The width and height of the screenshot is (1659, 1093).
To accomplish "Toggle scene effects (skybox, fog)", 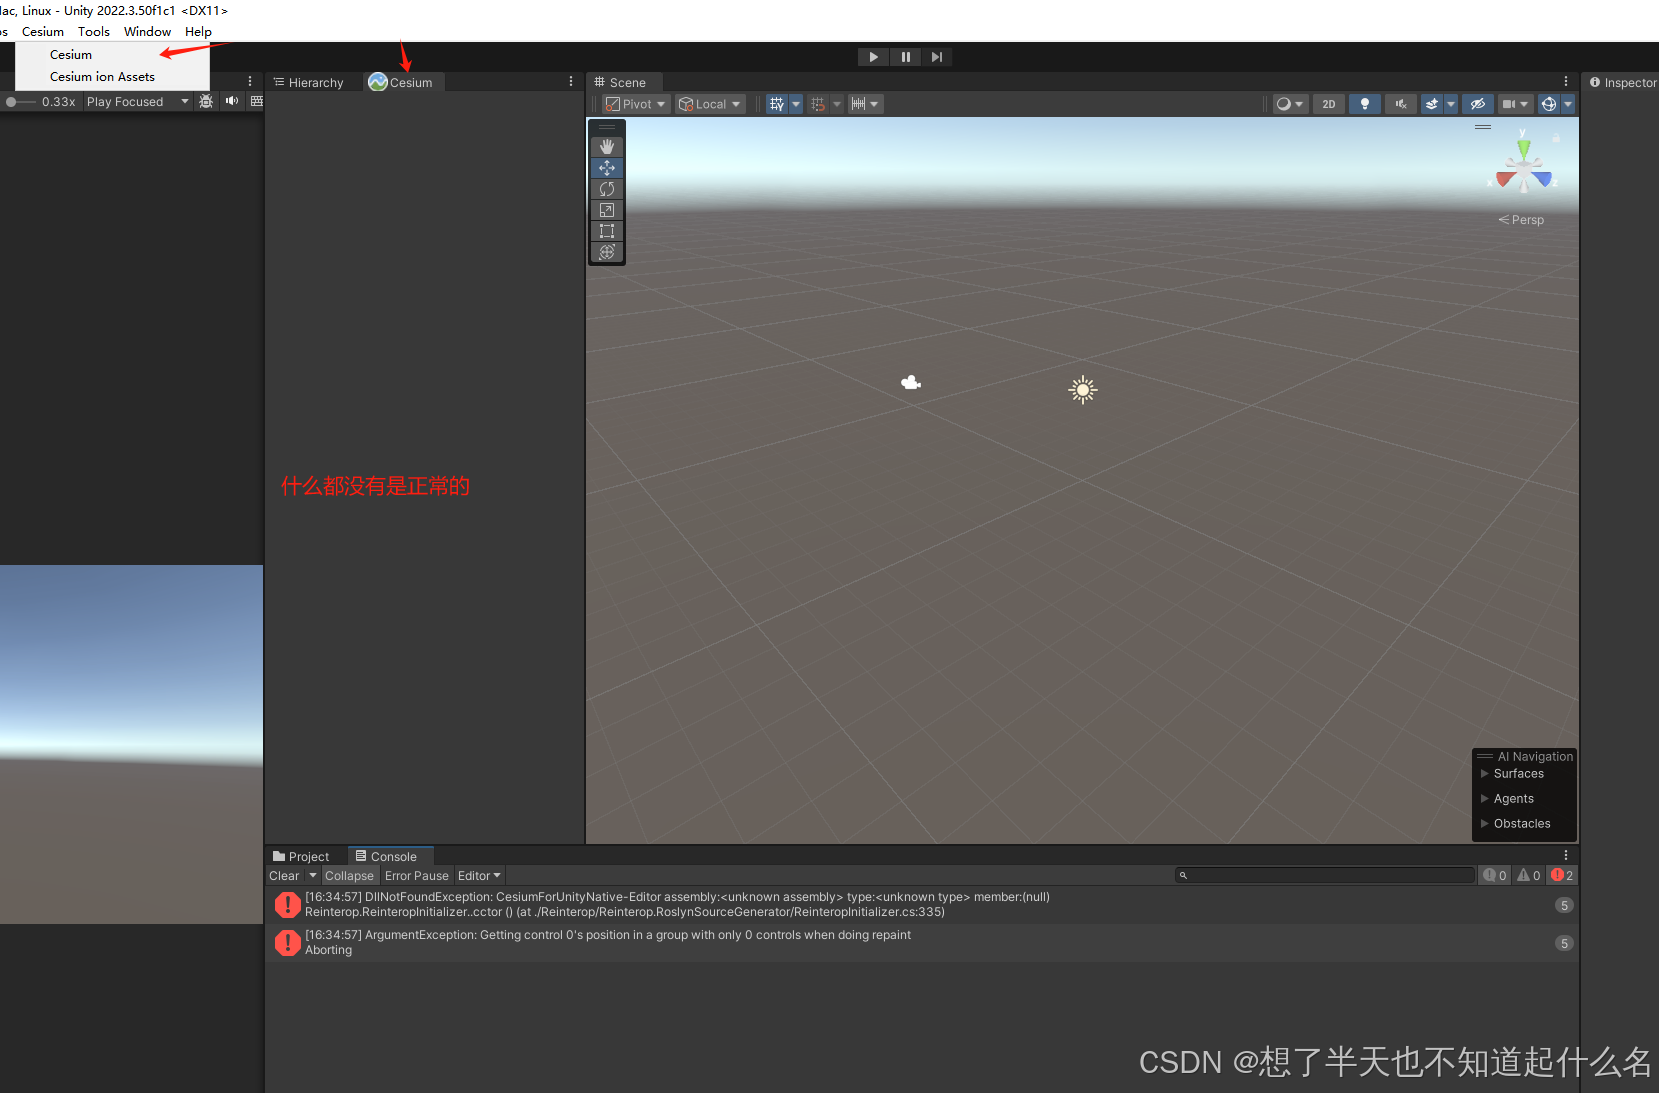I will click(x=1432, y=104).
